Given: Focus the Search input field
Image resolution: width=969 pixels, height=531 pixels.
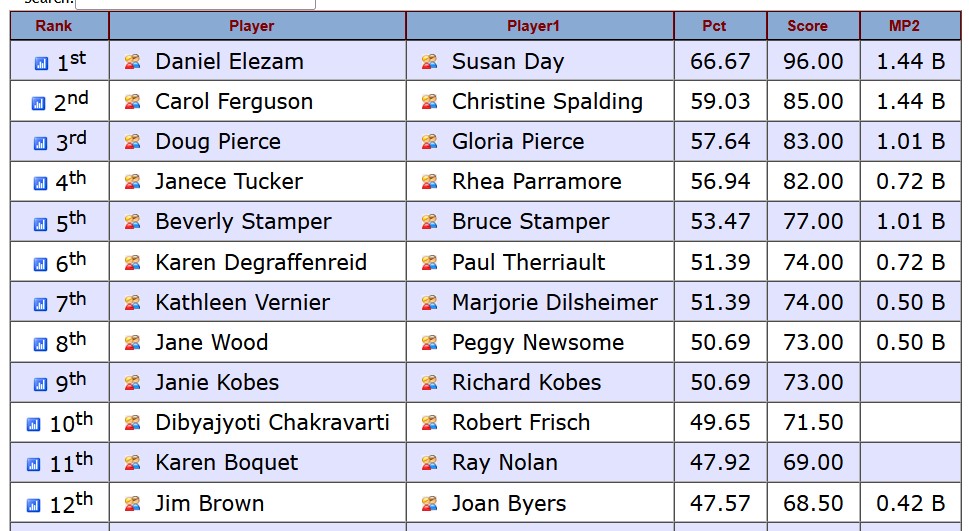Looking at the screenshot, I should tap(195, 4).
